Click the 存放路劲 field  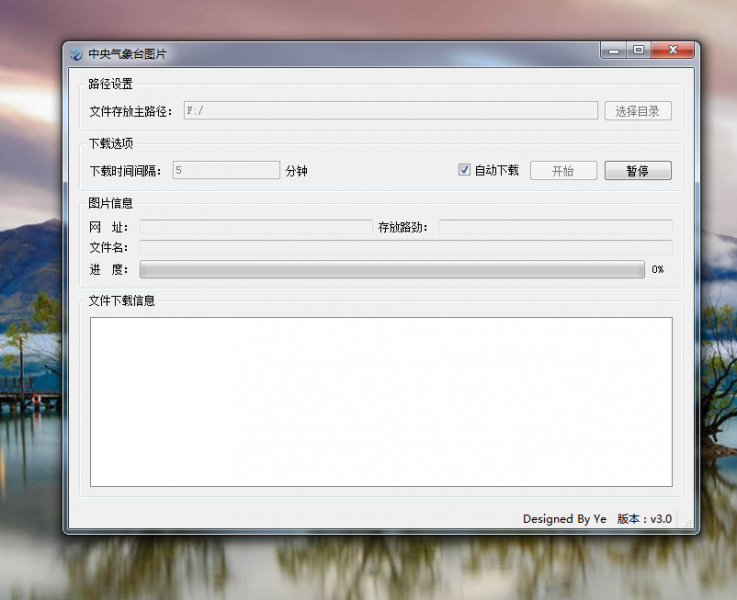tap(556, 227)
